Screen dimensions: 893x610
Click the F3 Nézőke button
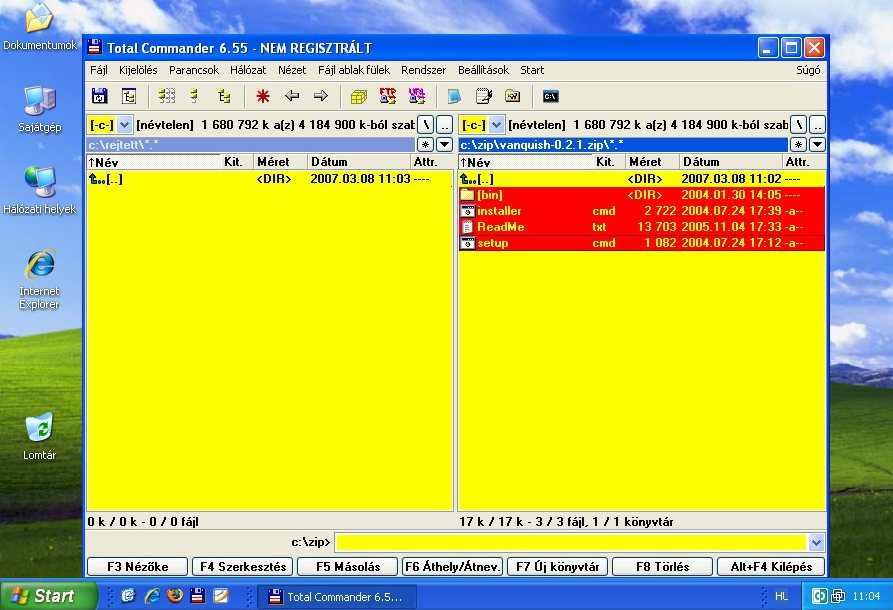pyautogui.click(x=137, y=567)
